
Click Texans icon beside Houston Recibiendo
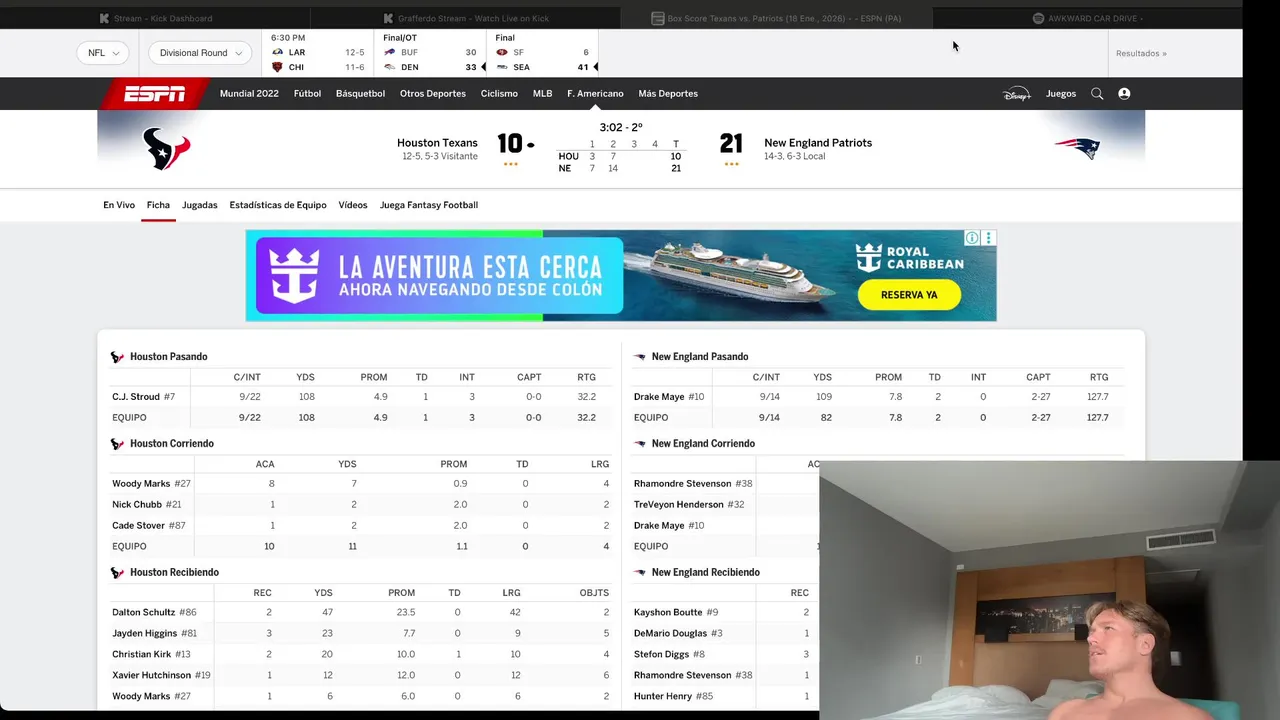117,573
